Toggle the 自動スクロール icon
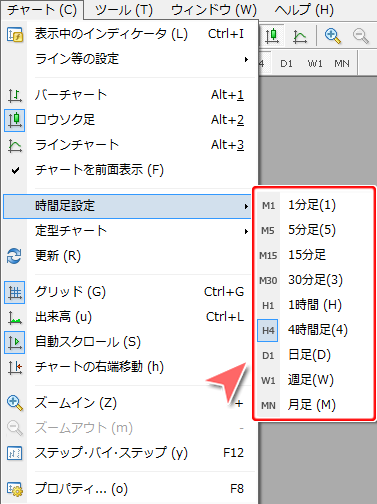The height and width of the screenshot is (504, 377). [14, 342]
